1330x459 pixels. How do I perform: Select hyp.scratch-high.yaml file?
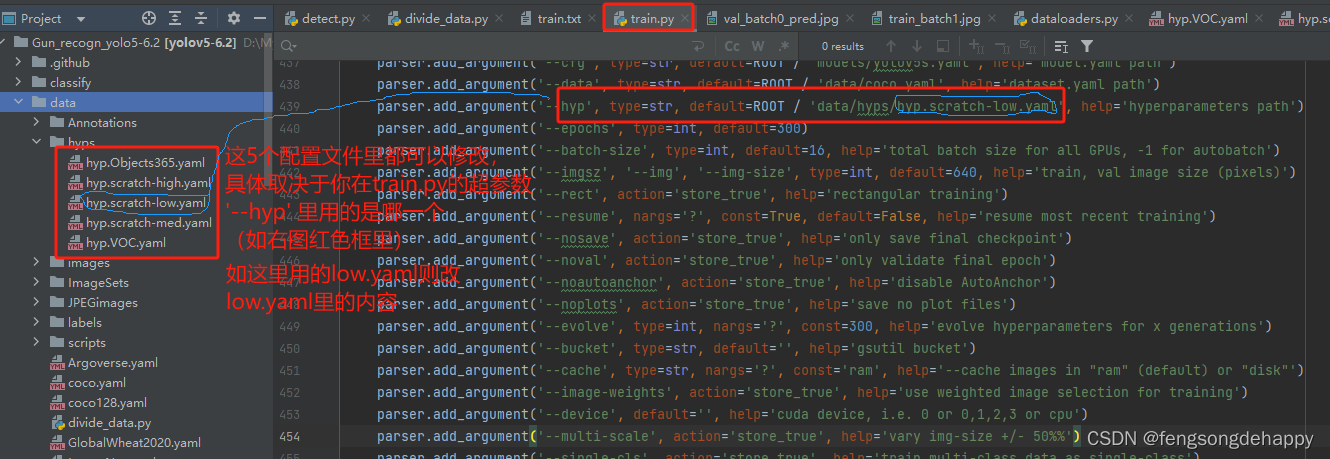[x=140, y=182]
